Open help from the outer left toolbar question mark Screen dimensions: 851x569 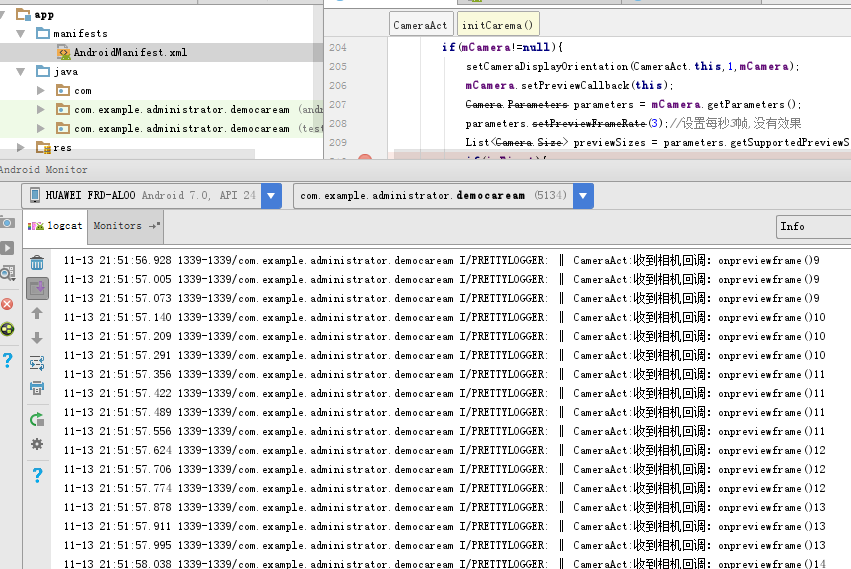(x=8, y=360)
